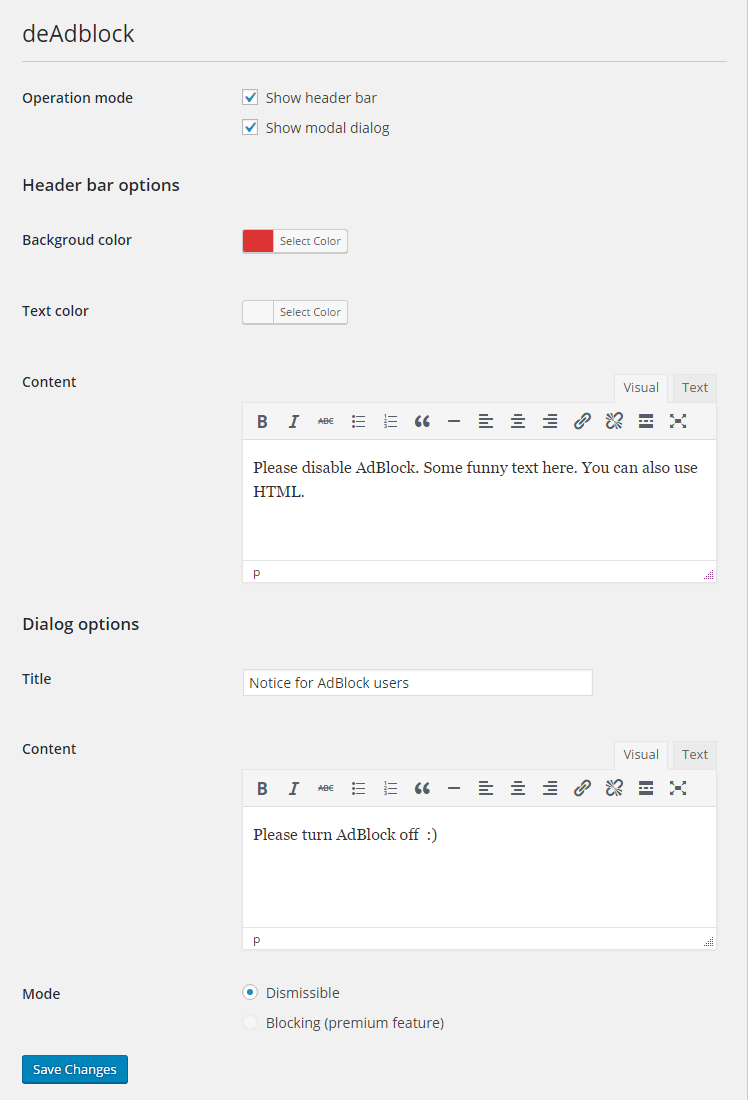Click into Dialog content text area
This screenshot has width=748, height=1100.
coord(479,867)
